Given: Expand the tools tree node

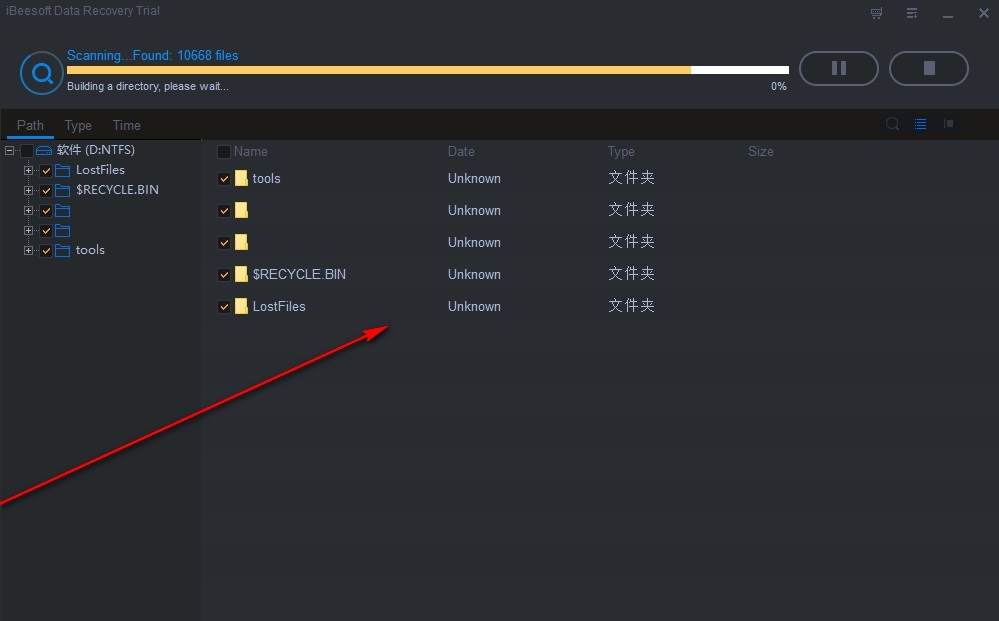Looking at the screenshot, I should (28, 250).
